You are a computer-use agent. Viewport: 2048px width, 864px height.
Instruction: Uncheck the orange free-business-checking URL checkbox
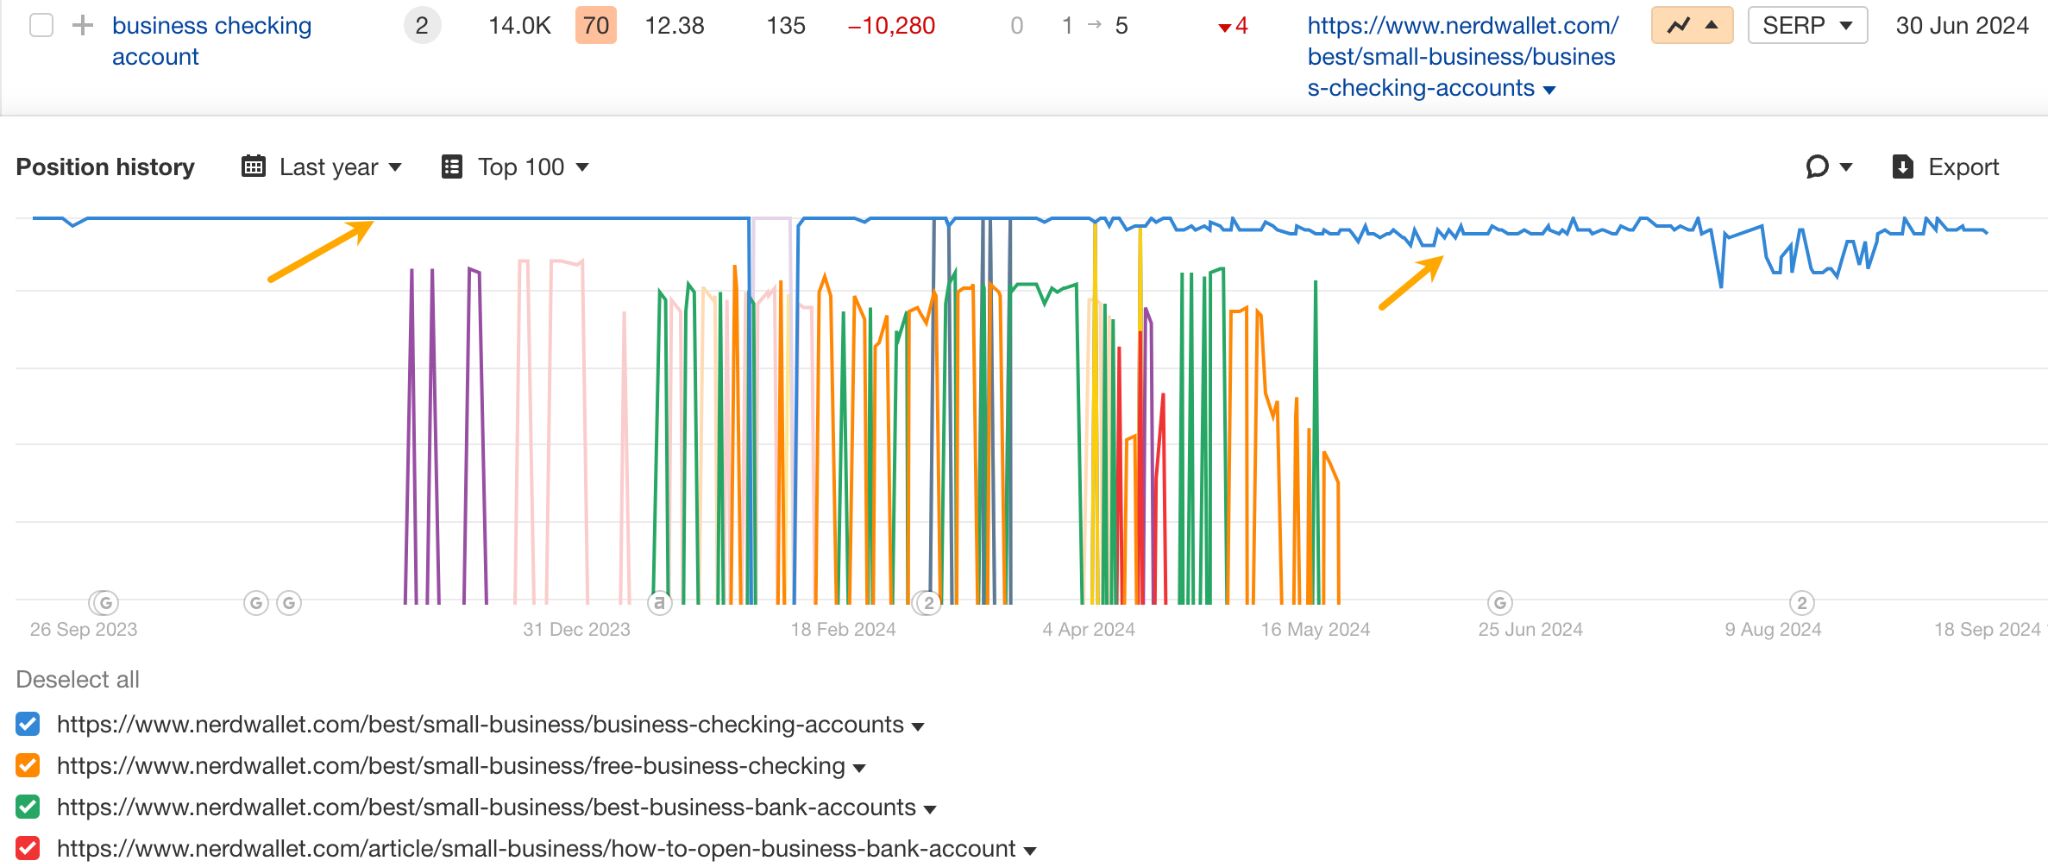point(28,766)
